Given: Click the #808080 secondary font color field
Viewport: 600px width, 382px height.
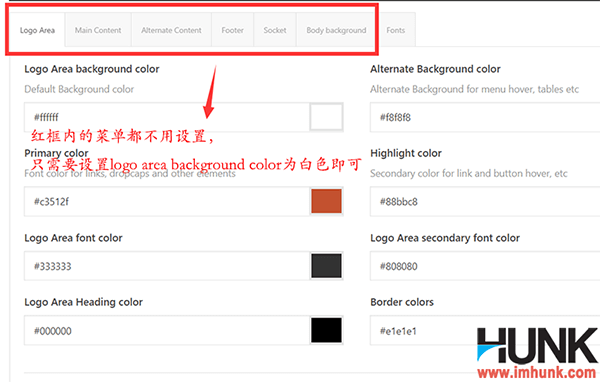Looking at the screenshot, I should pos(485,266).
